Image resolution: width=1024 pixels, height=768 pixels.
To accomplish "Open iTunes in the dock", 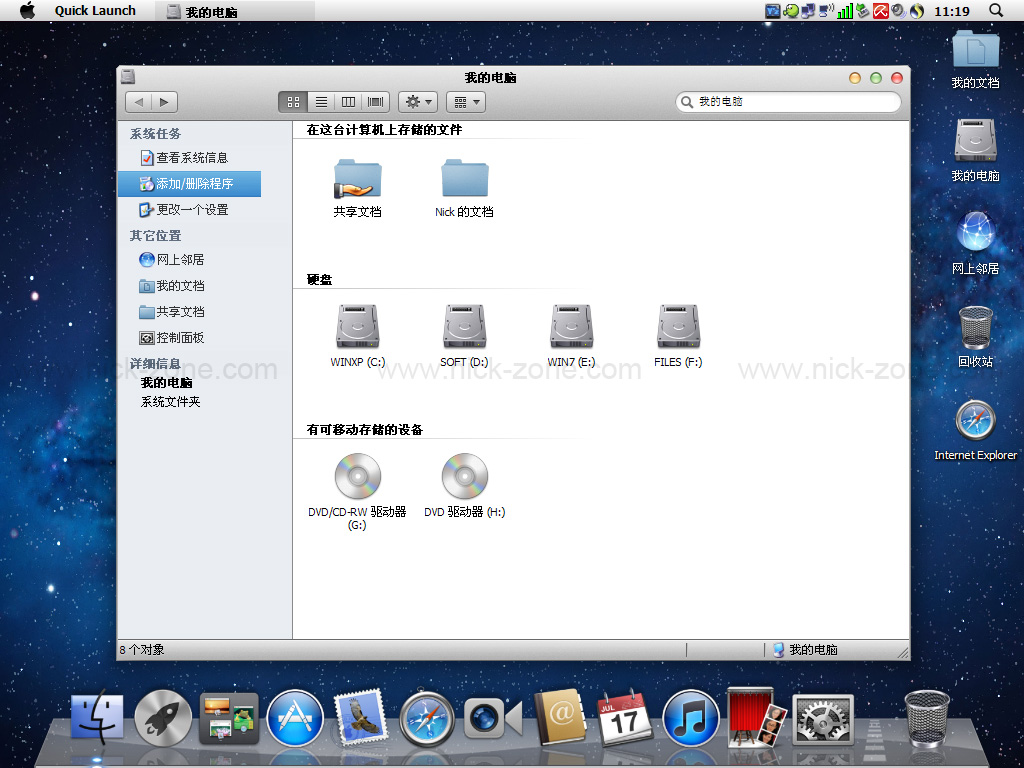I will pyautogui.click(x=691, y=718).
